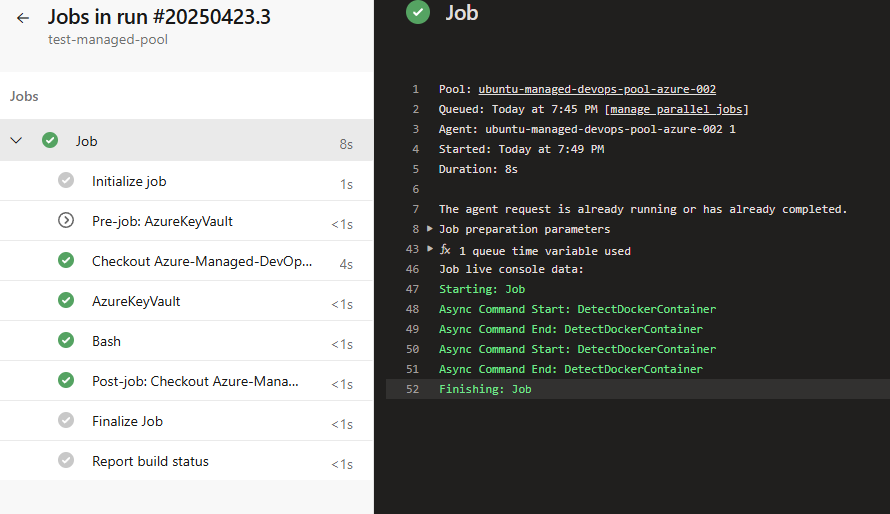Open the ubuntu-managed-devops-pool-azure-002 pool link
Image resolution: width=890 pixels, height=514 pixels.
[x=597, y=89]
